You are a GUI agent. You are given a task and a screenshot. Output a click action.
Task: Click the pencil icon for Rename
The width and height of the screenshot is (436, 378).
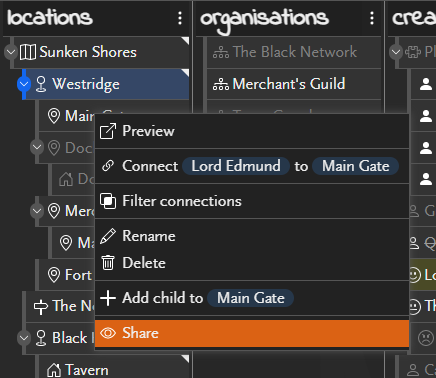[x=108, y=236]
